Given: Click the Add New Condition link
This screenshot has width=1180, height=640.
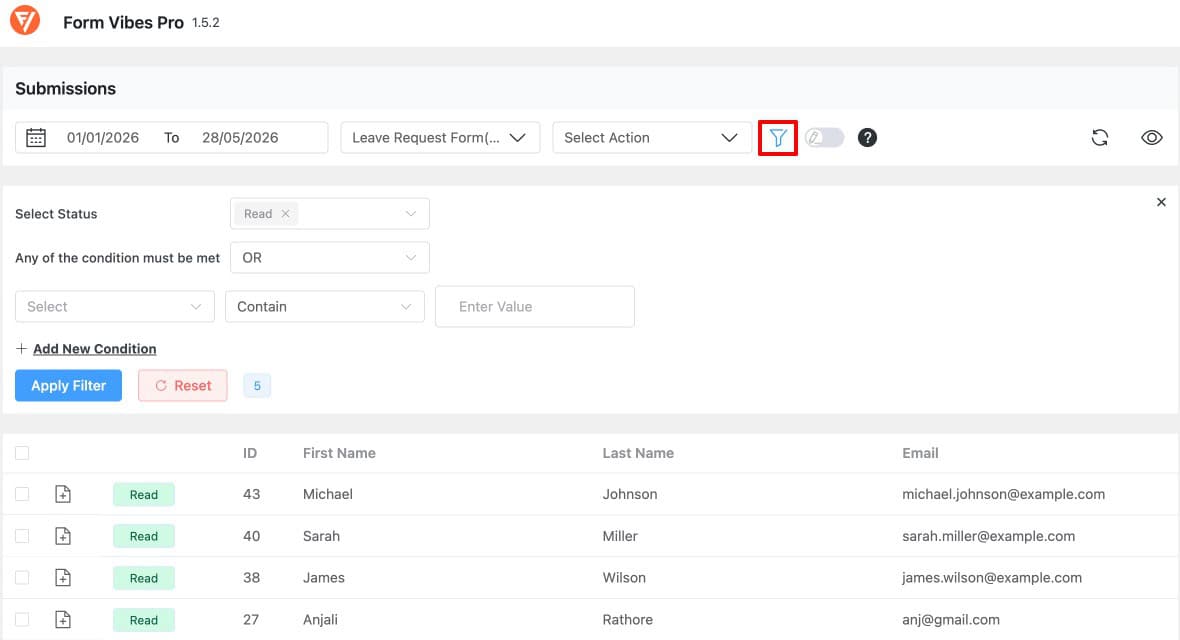Looking at the screenshot, I should point(95,349).
